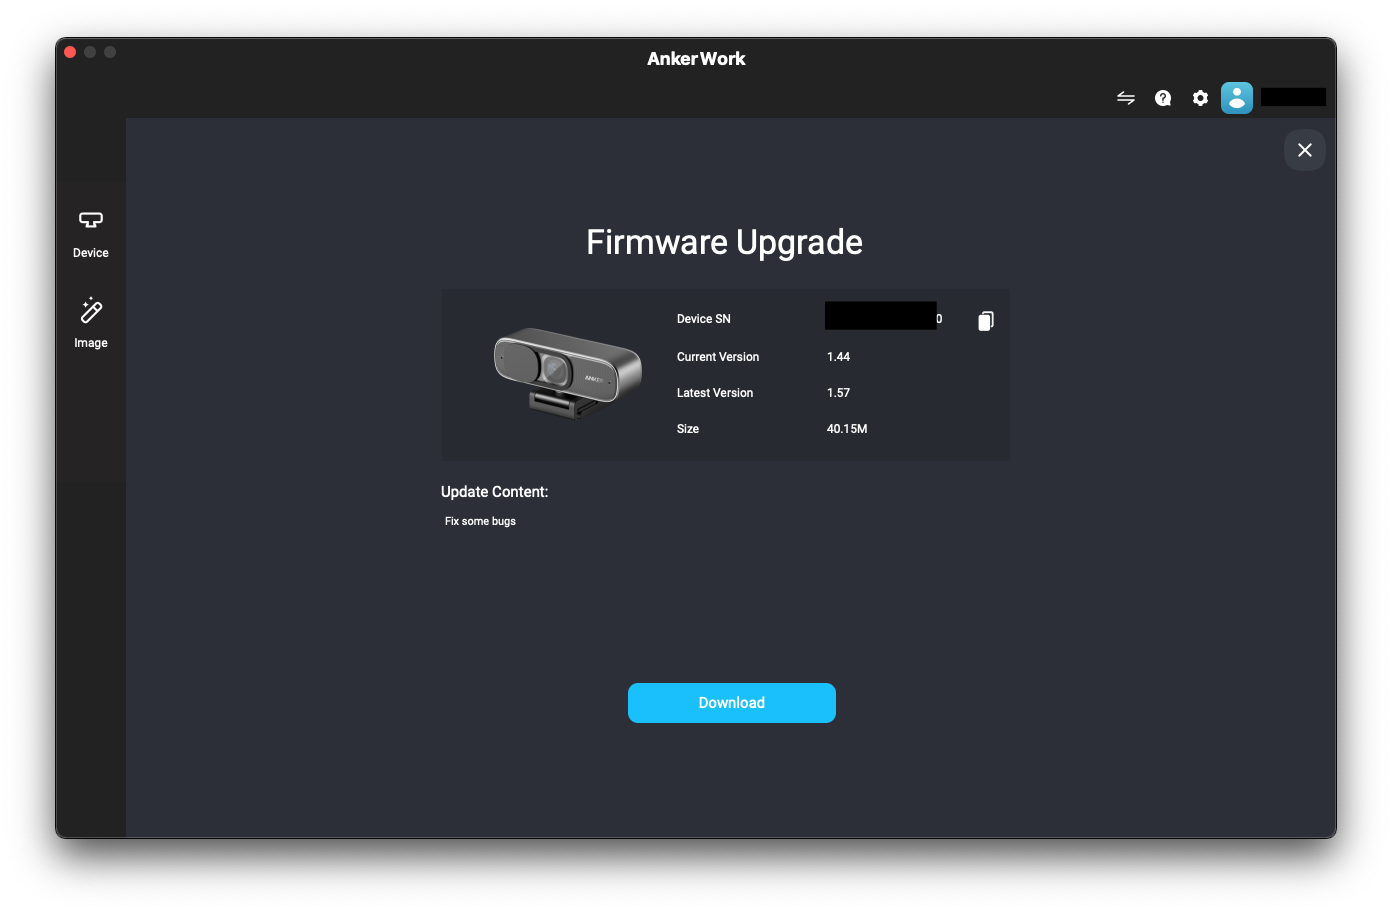Click the Download firmware button
Image resolution: width=1392 pixels, height=912 pixels.
click(x=732, y=703)
